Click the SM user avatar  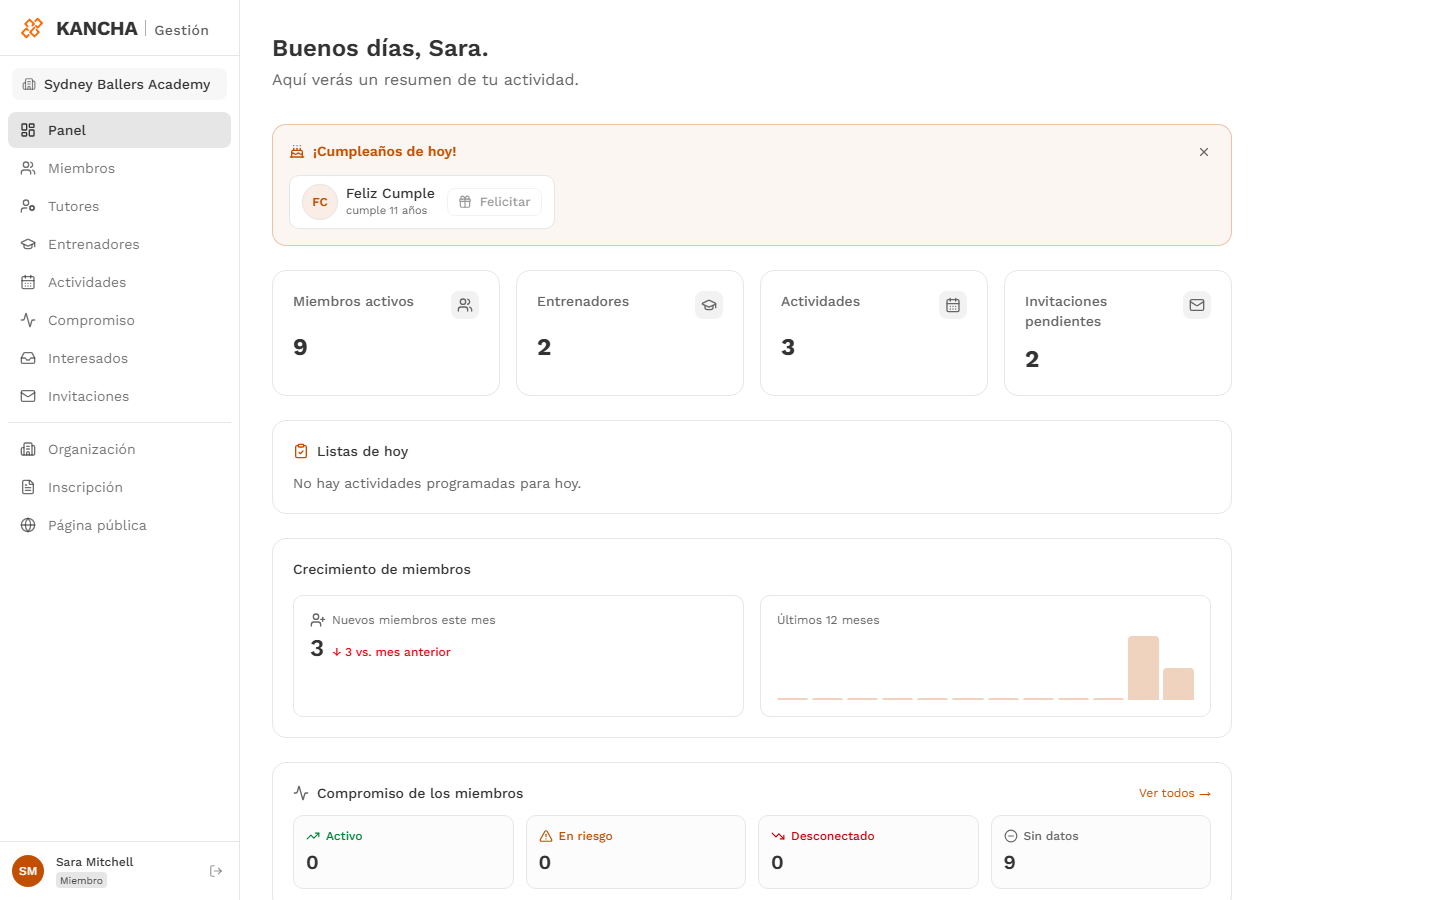[x=28, y=871]
